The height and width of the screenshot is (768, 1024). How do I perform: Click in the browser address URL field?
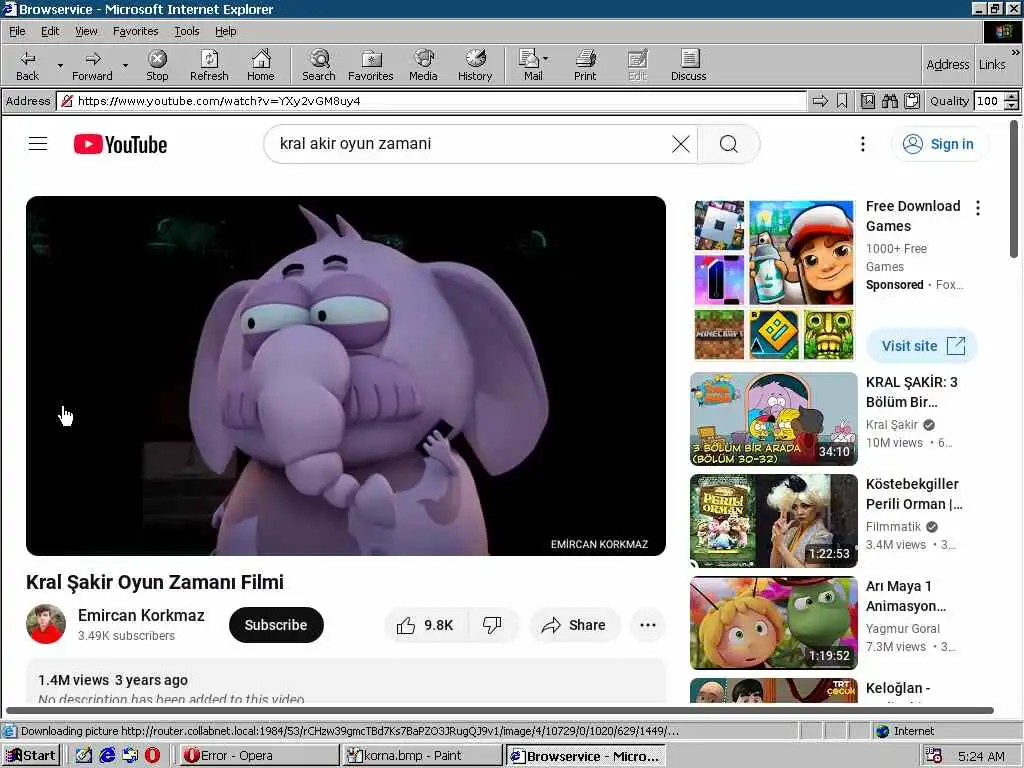point(431,101)
